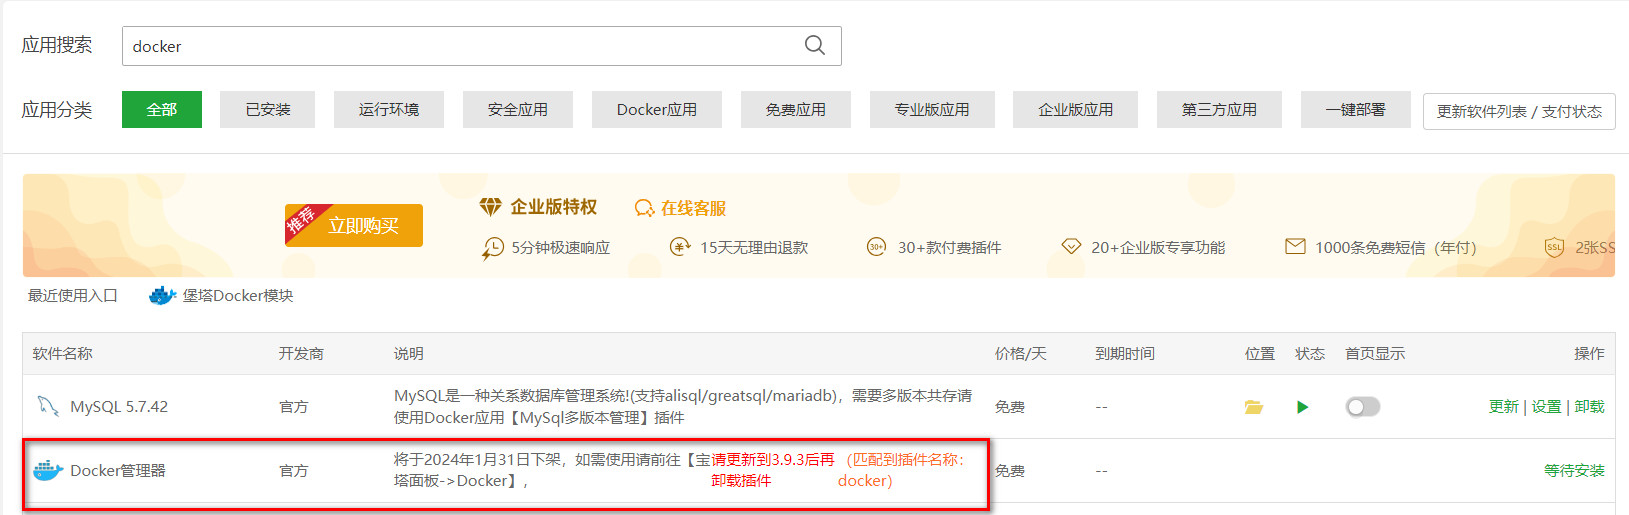This screenshot has height=515, width=1629.
Task: Switch to 已安装 category
Action: point(268,109)
